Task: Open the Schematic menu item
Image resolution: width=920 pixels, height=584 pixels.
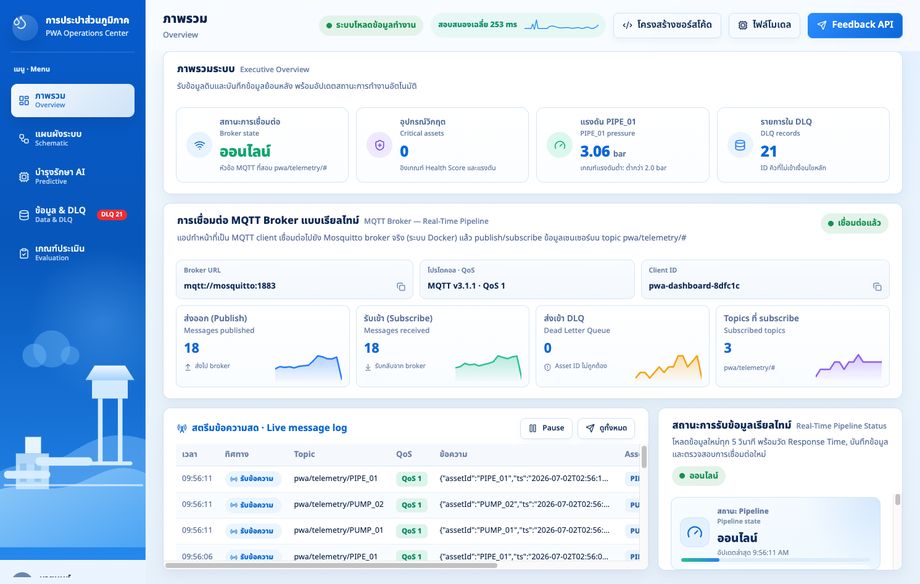Action: point(73,139)
